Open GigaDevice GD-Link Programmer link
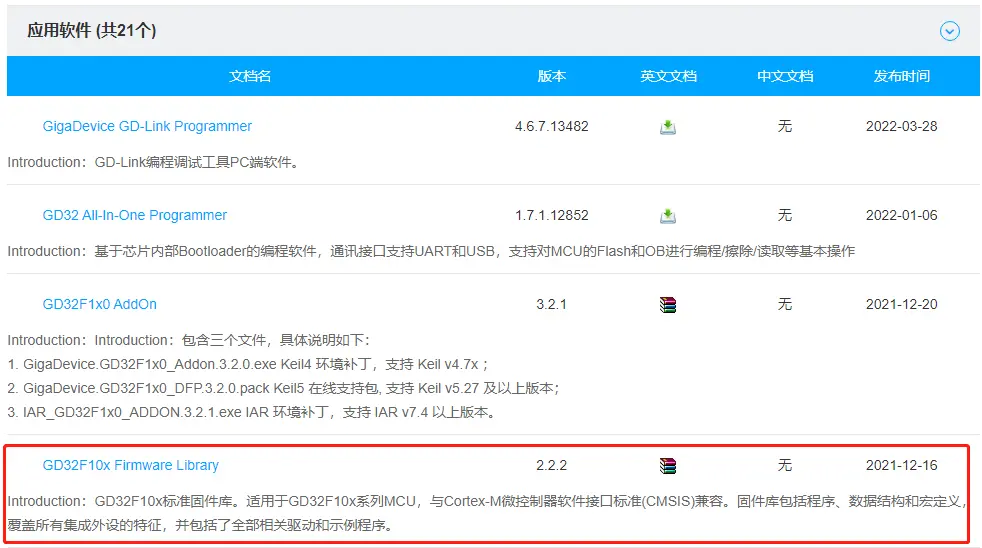The width and height of the screenshot is (982, 548). [147, 127]
